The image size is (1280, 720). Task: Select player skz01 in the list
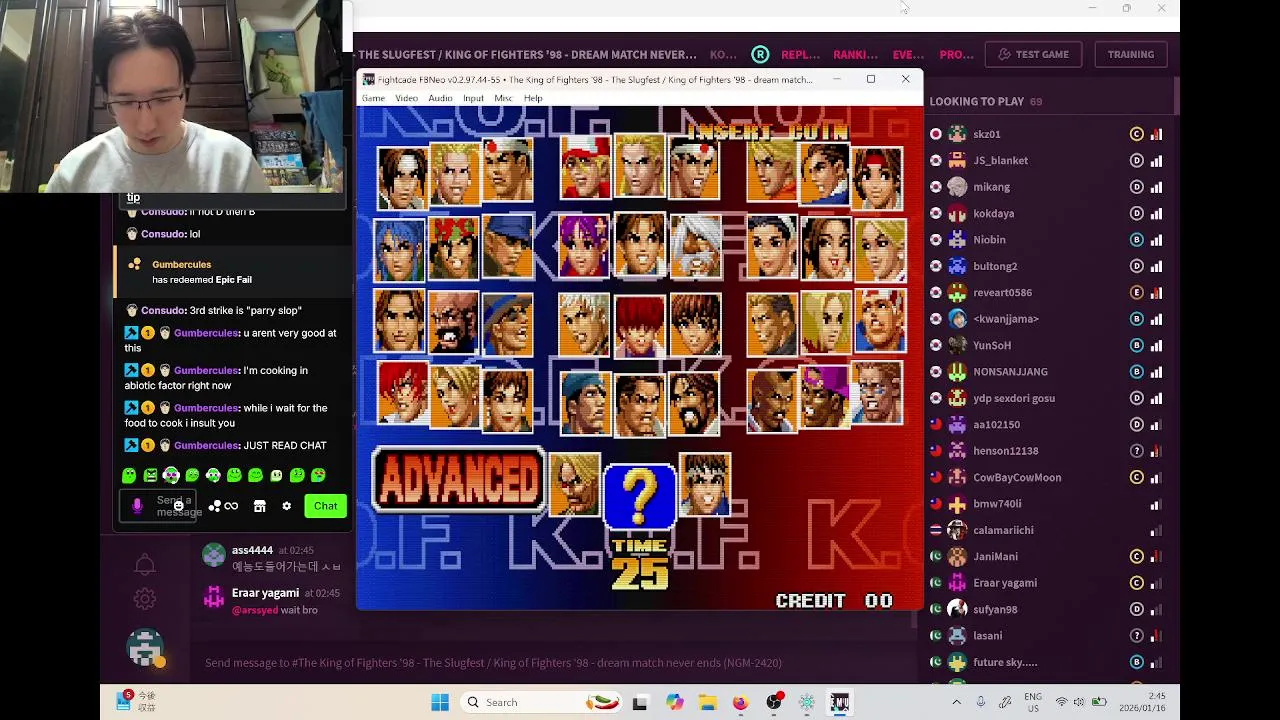click(986, 134)
